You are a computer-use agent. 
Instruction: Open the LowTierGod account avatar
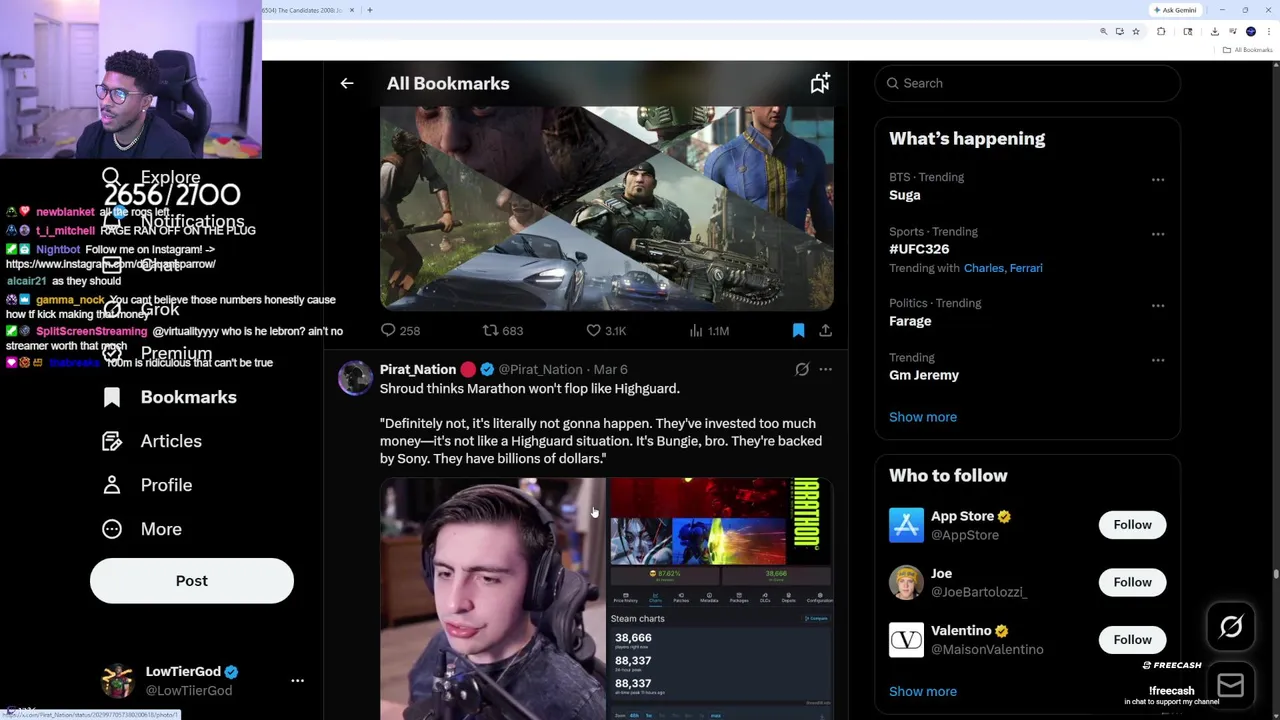[118, 681]
